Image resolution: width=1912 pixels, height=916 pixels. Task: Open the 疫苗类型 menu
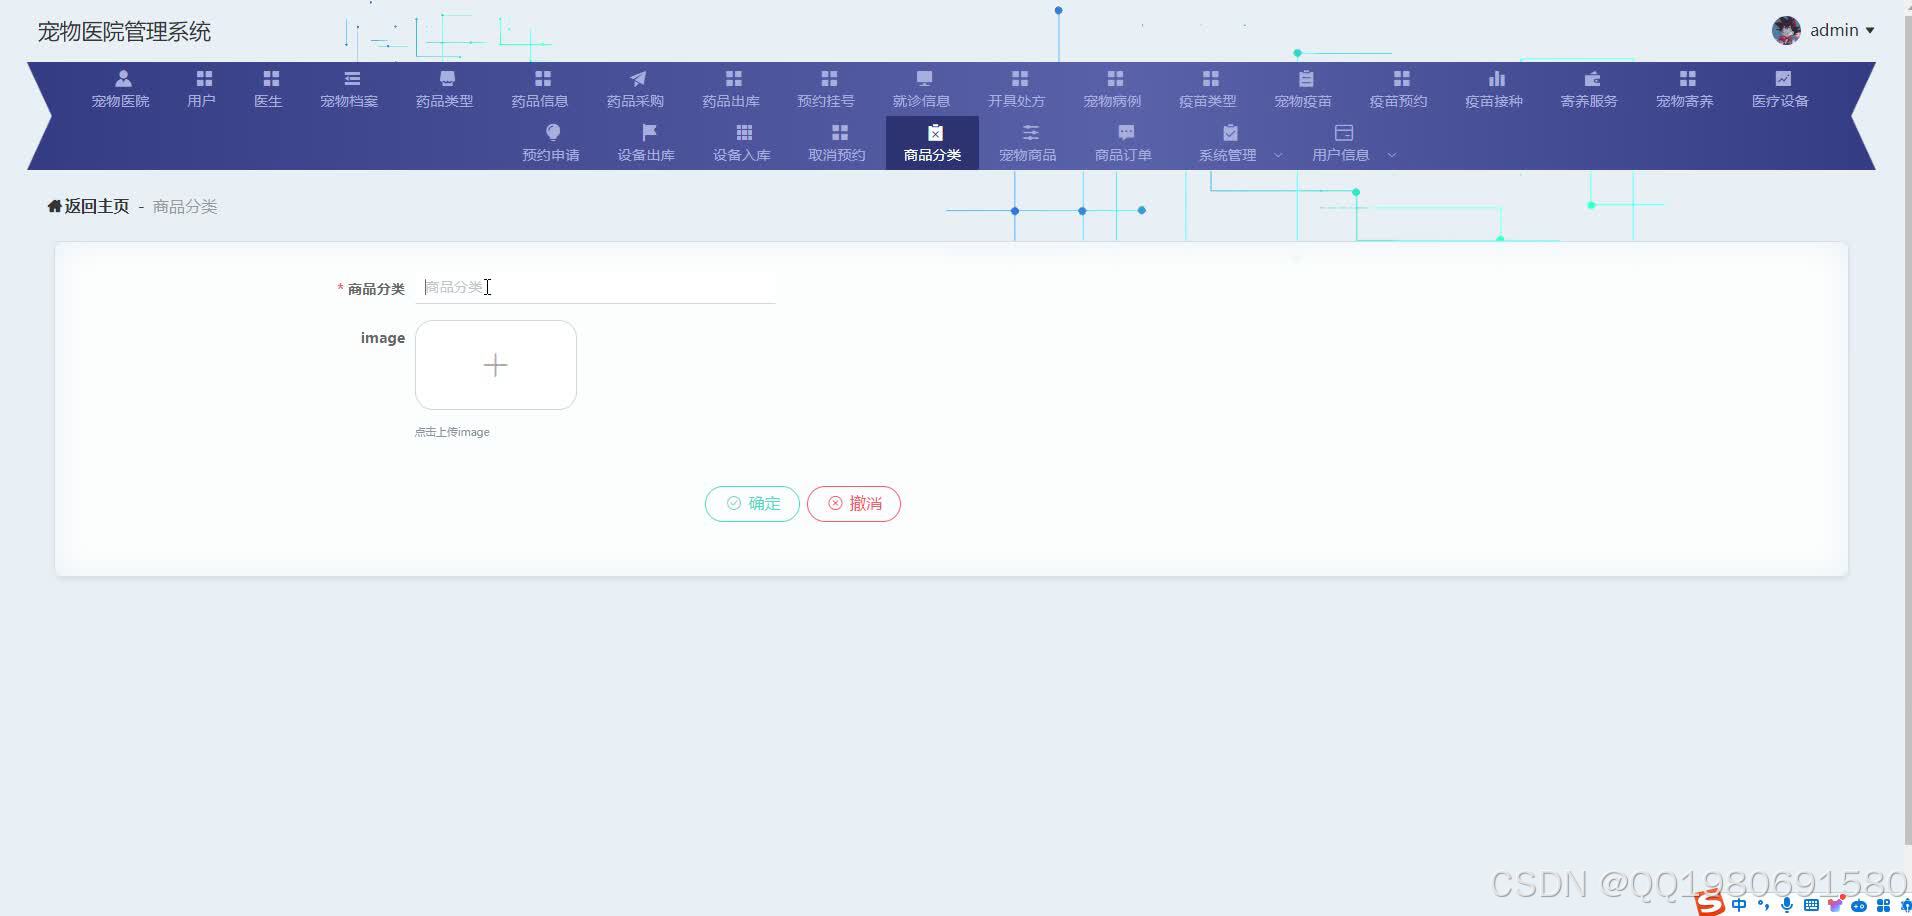(1208, 89)
